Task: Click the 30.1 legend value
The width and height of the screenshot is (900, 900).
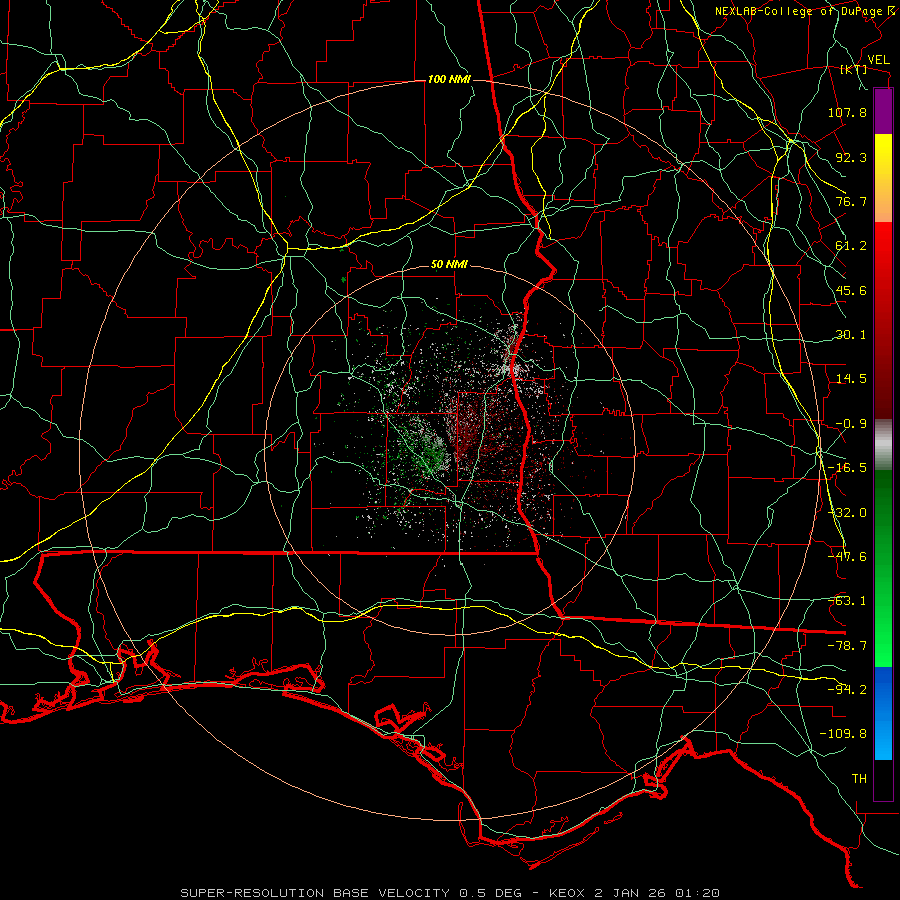Action: [851, 335]
